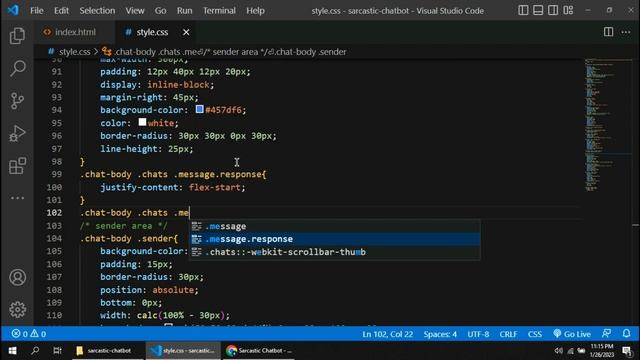The height and width of the screenshot is (360, 640).
Task: Click the feedback icon in status bar
Action: point(607,333)
